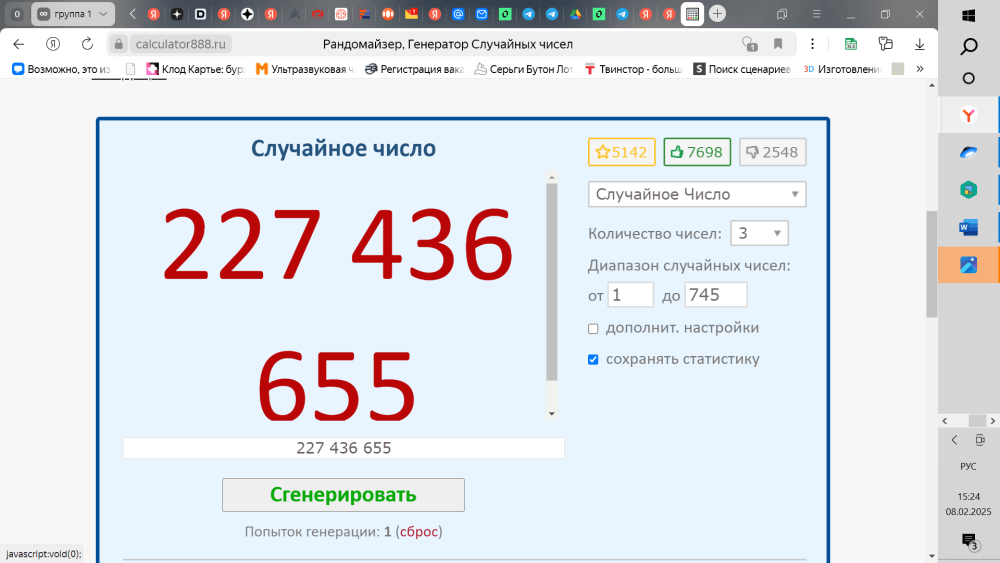1000x563 pixels.
Task: Open the 'Случайное Число' generator type dropdown
Action: pyautogui.click(x=696, y=194)
